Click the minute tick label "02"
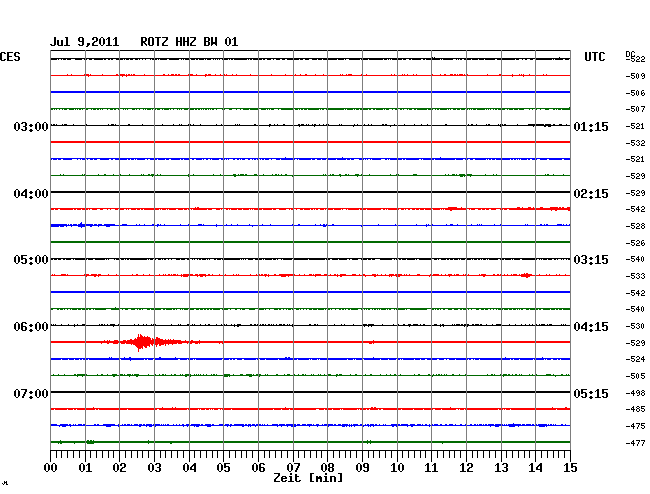Image resolution: width=650 pixels, height=494 pixels. pos(119,468)
